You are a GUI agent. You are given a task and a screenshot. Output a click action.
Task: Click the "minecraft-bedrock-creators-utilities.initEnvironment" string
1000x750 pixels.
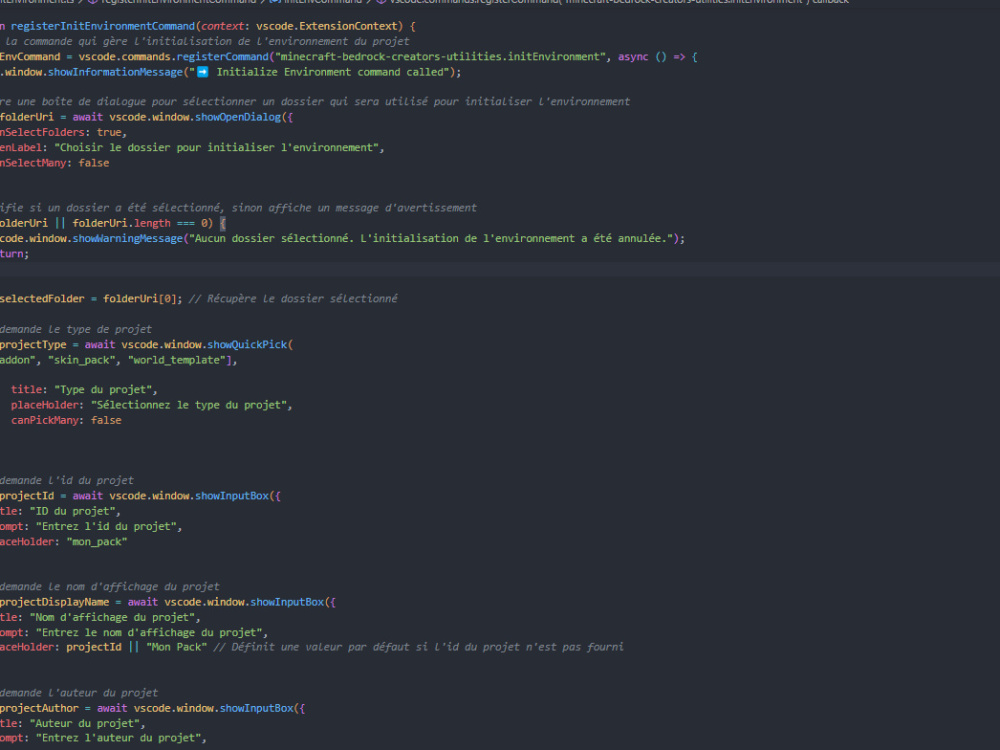pyautogui.click(x=440, y=57)
